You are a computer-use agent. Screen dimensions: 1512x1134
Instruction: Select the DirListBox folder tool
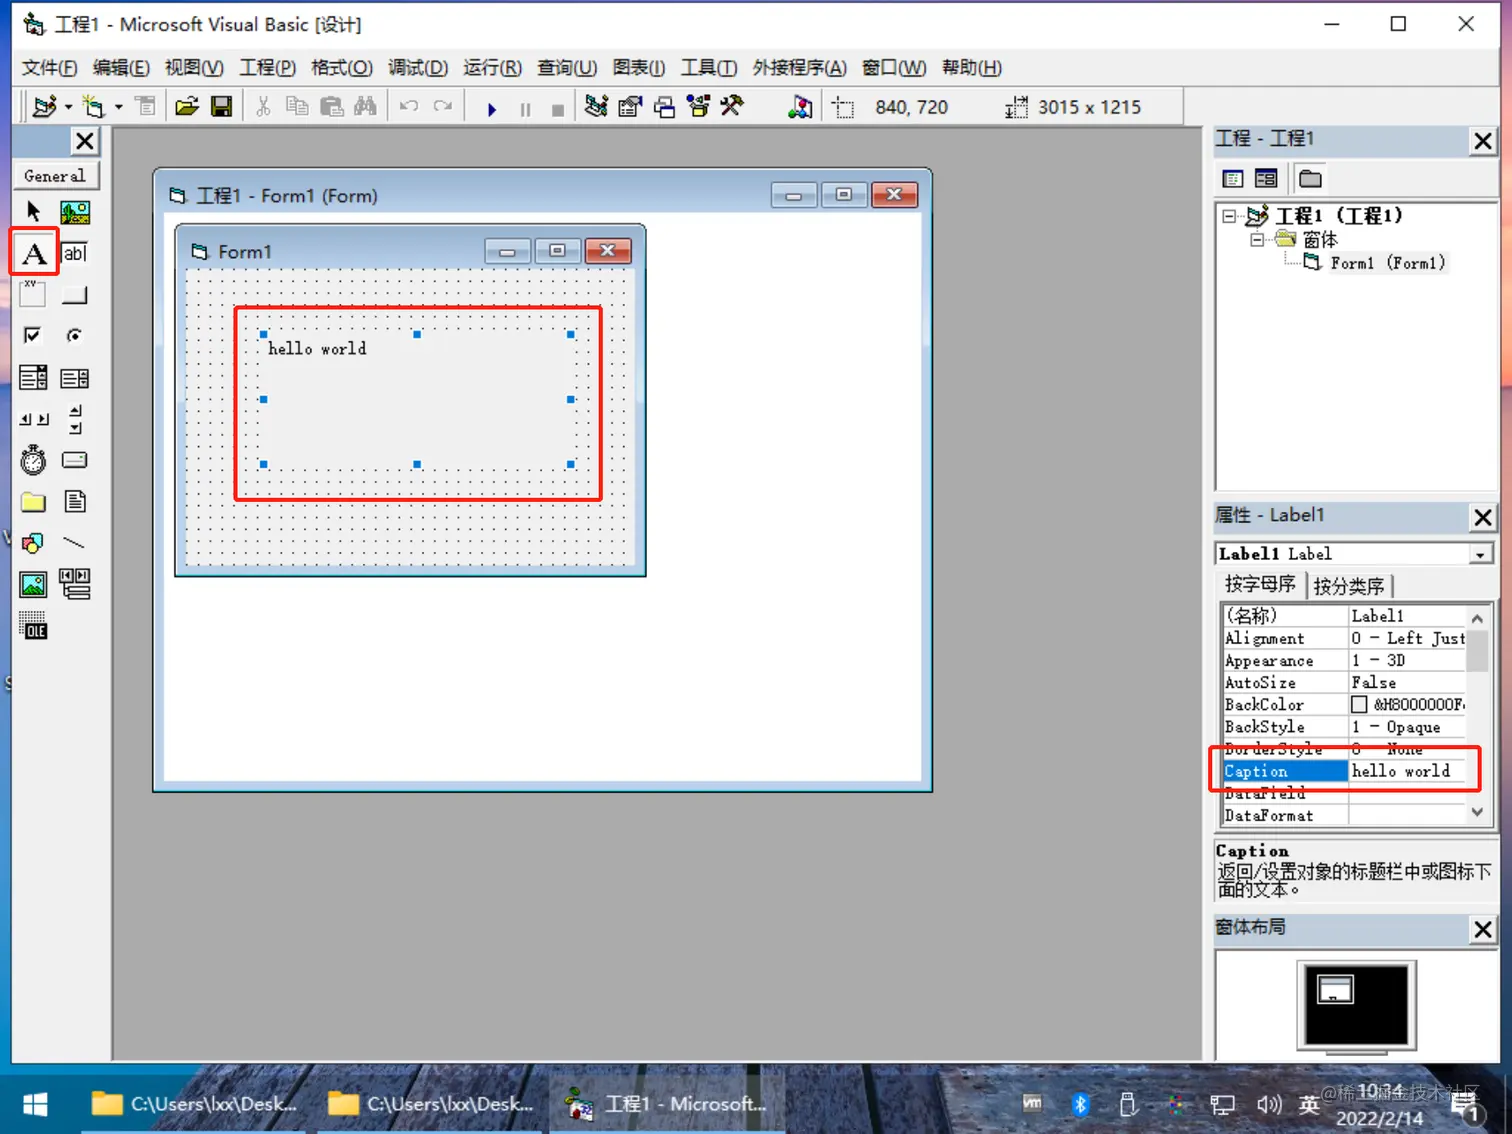[33, 501]
